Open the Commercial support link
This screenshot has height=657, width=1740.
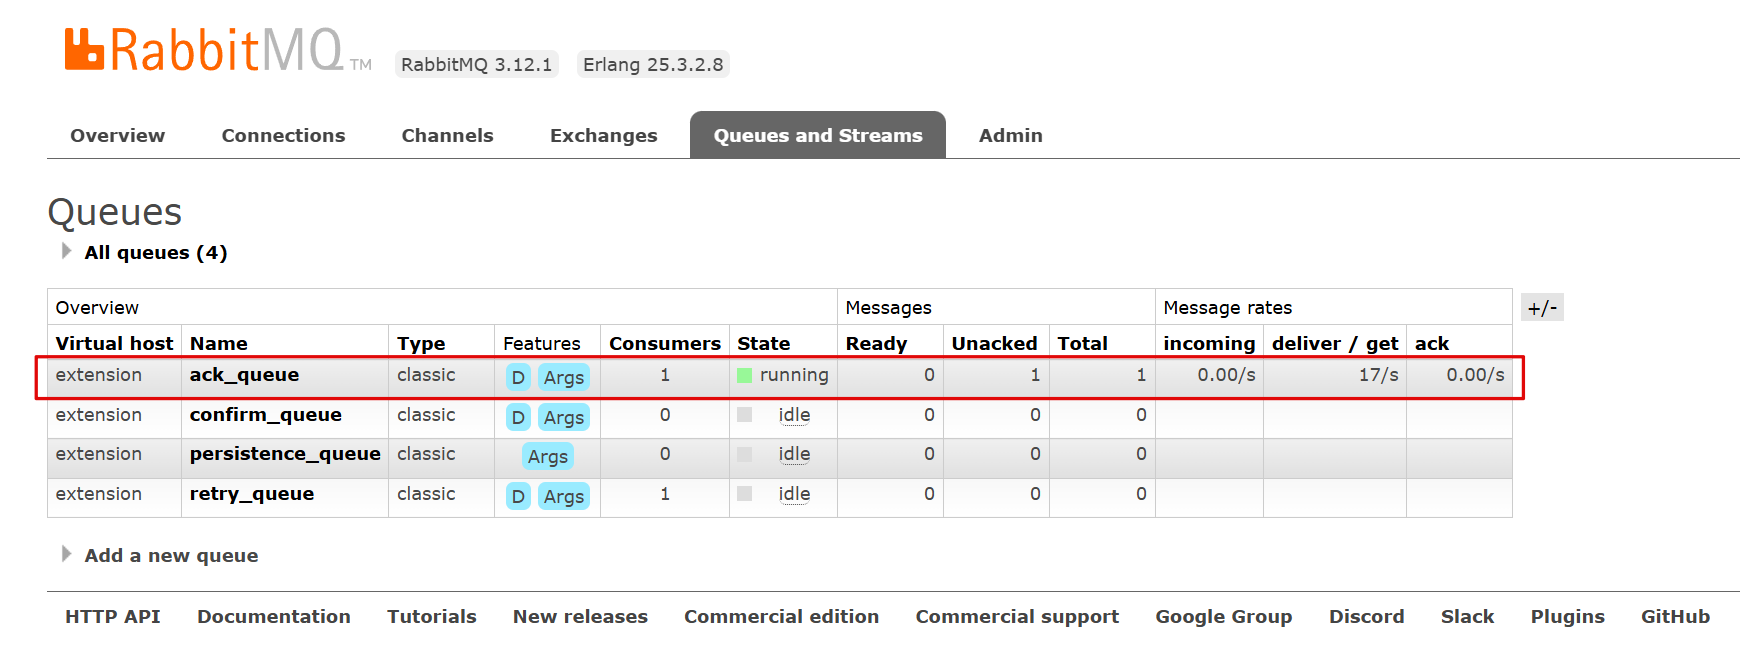coord(1017,616)
